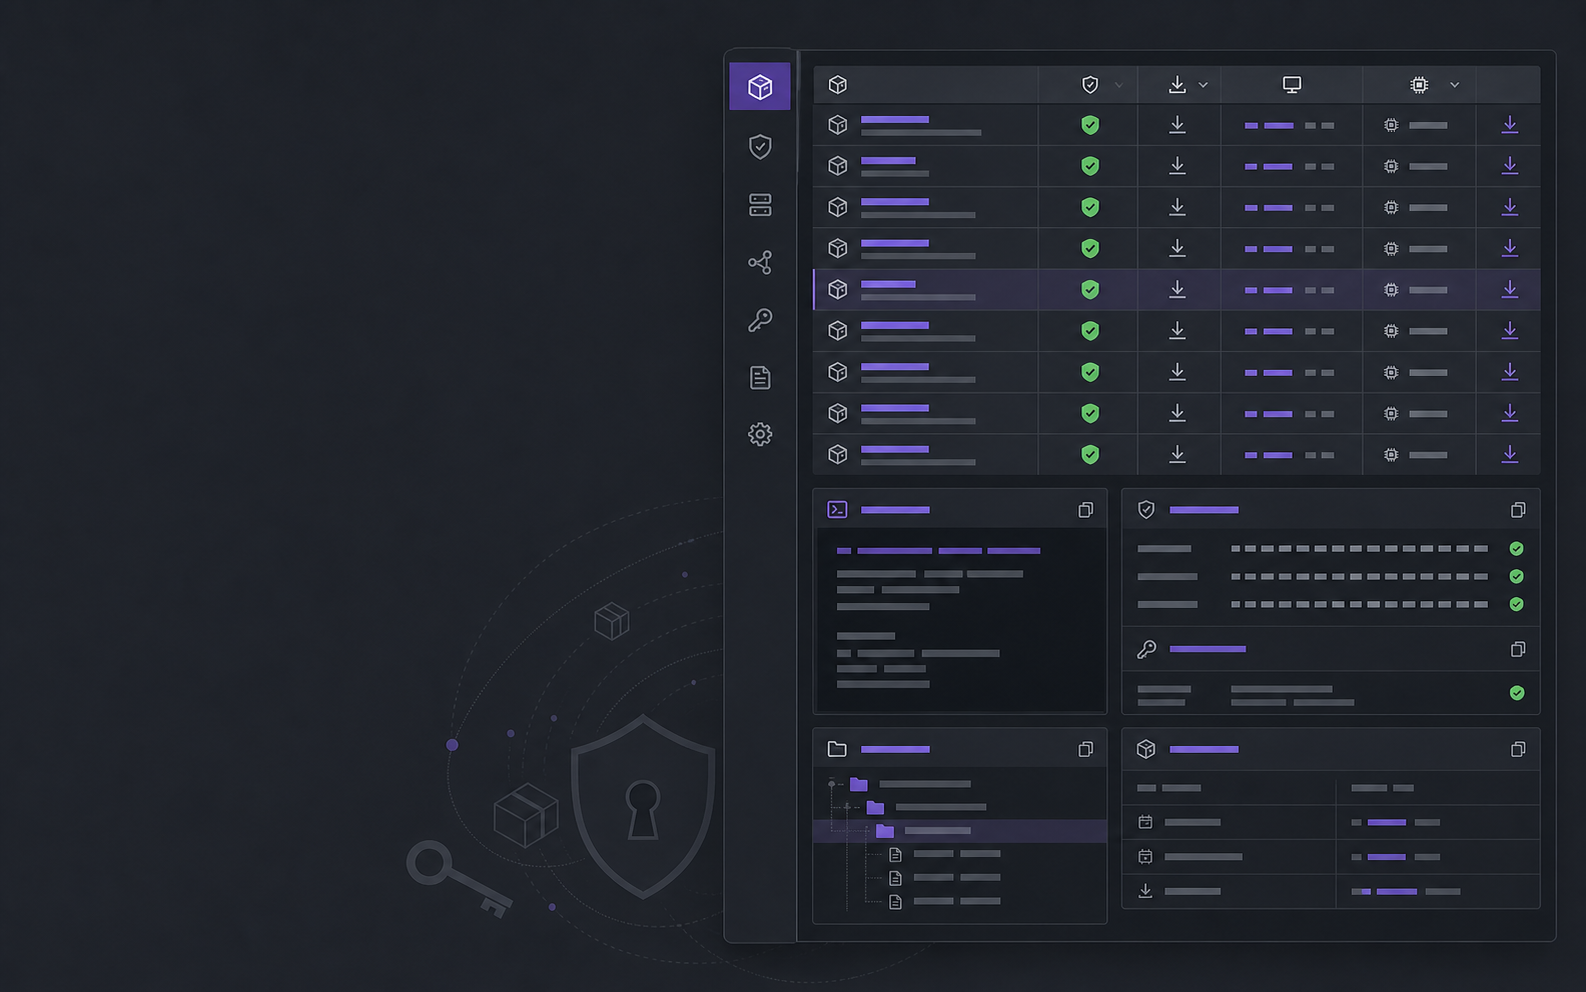Click the chip icon in the highlighted row

click(x=1391, y=290)
